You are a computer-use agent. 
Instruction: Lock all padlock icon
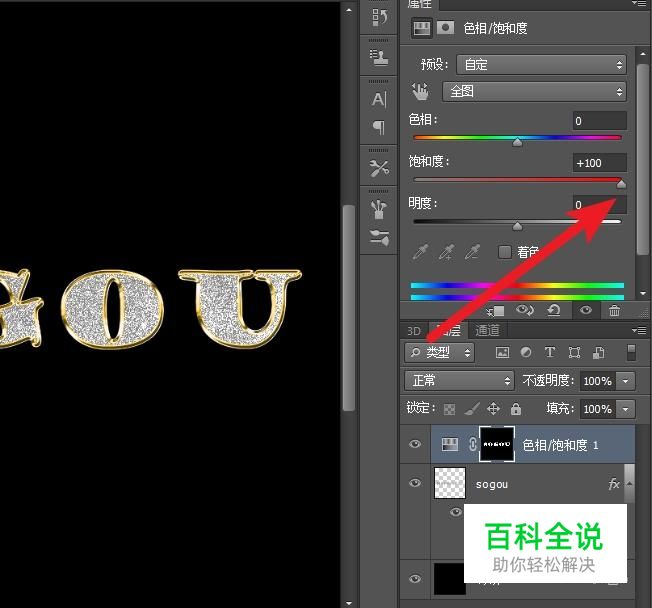[516, 409]
